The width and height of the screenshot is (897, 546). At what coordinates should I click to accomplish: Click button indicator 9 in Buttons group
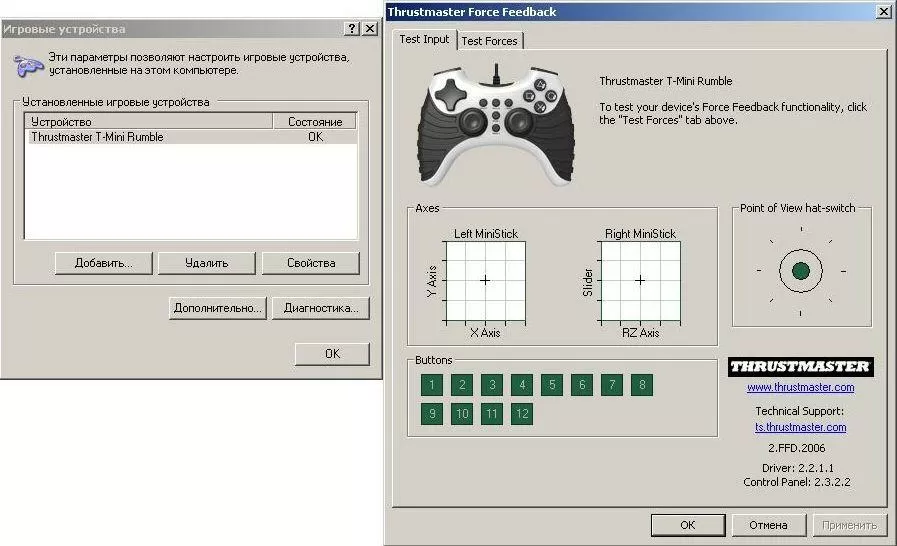(x=432, y=414)
